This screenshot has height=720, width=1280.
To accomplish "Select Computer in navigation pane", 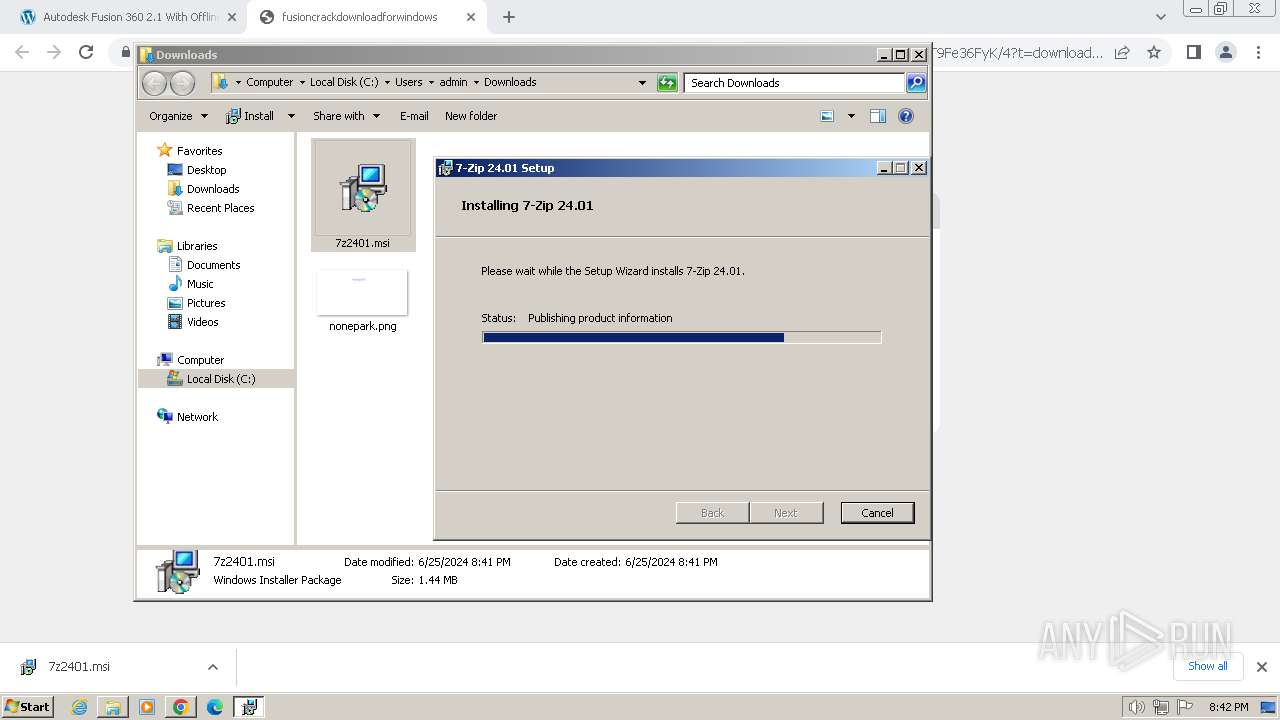I will (x=200, y=360).
